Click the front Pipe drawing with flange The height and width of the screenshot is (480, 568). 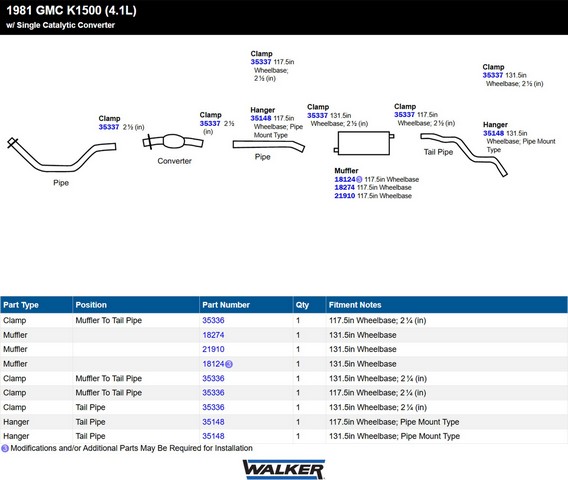coord(62,155)
